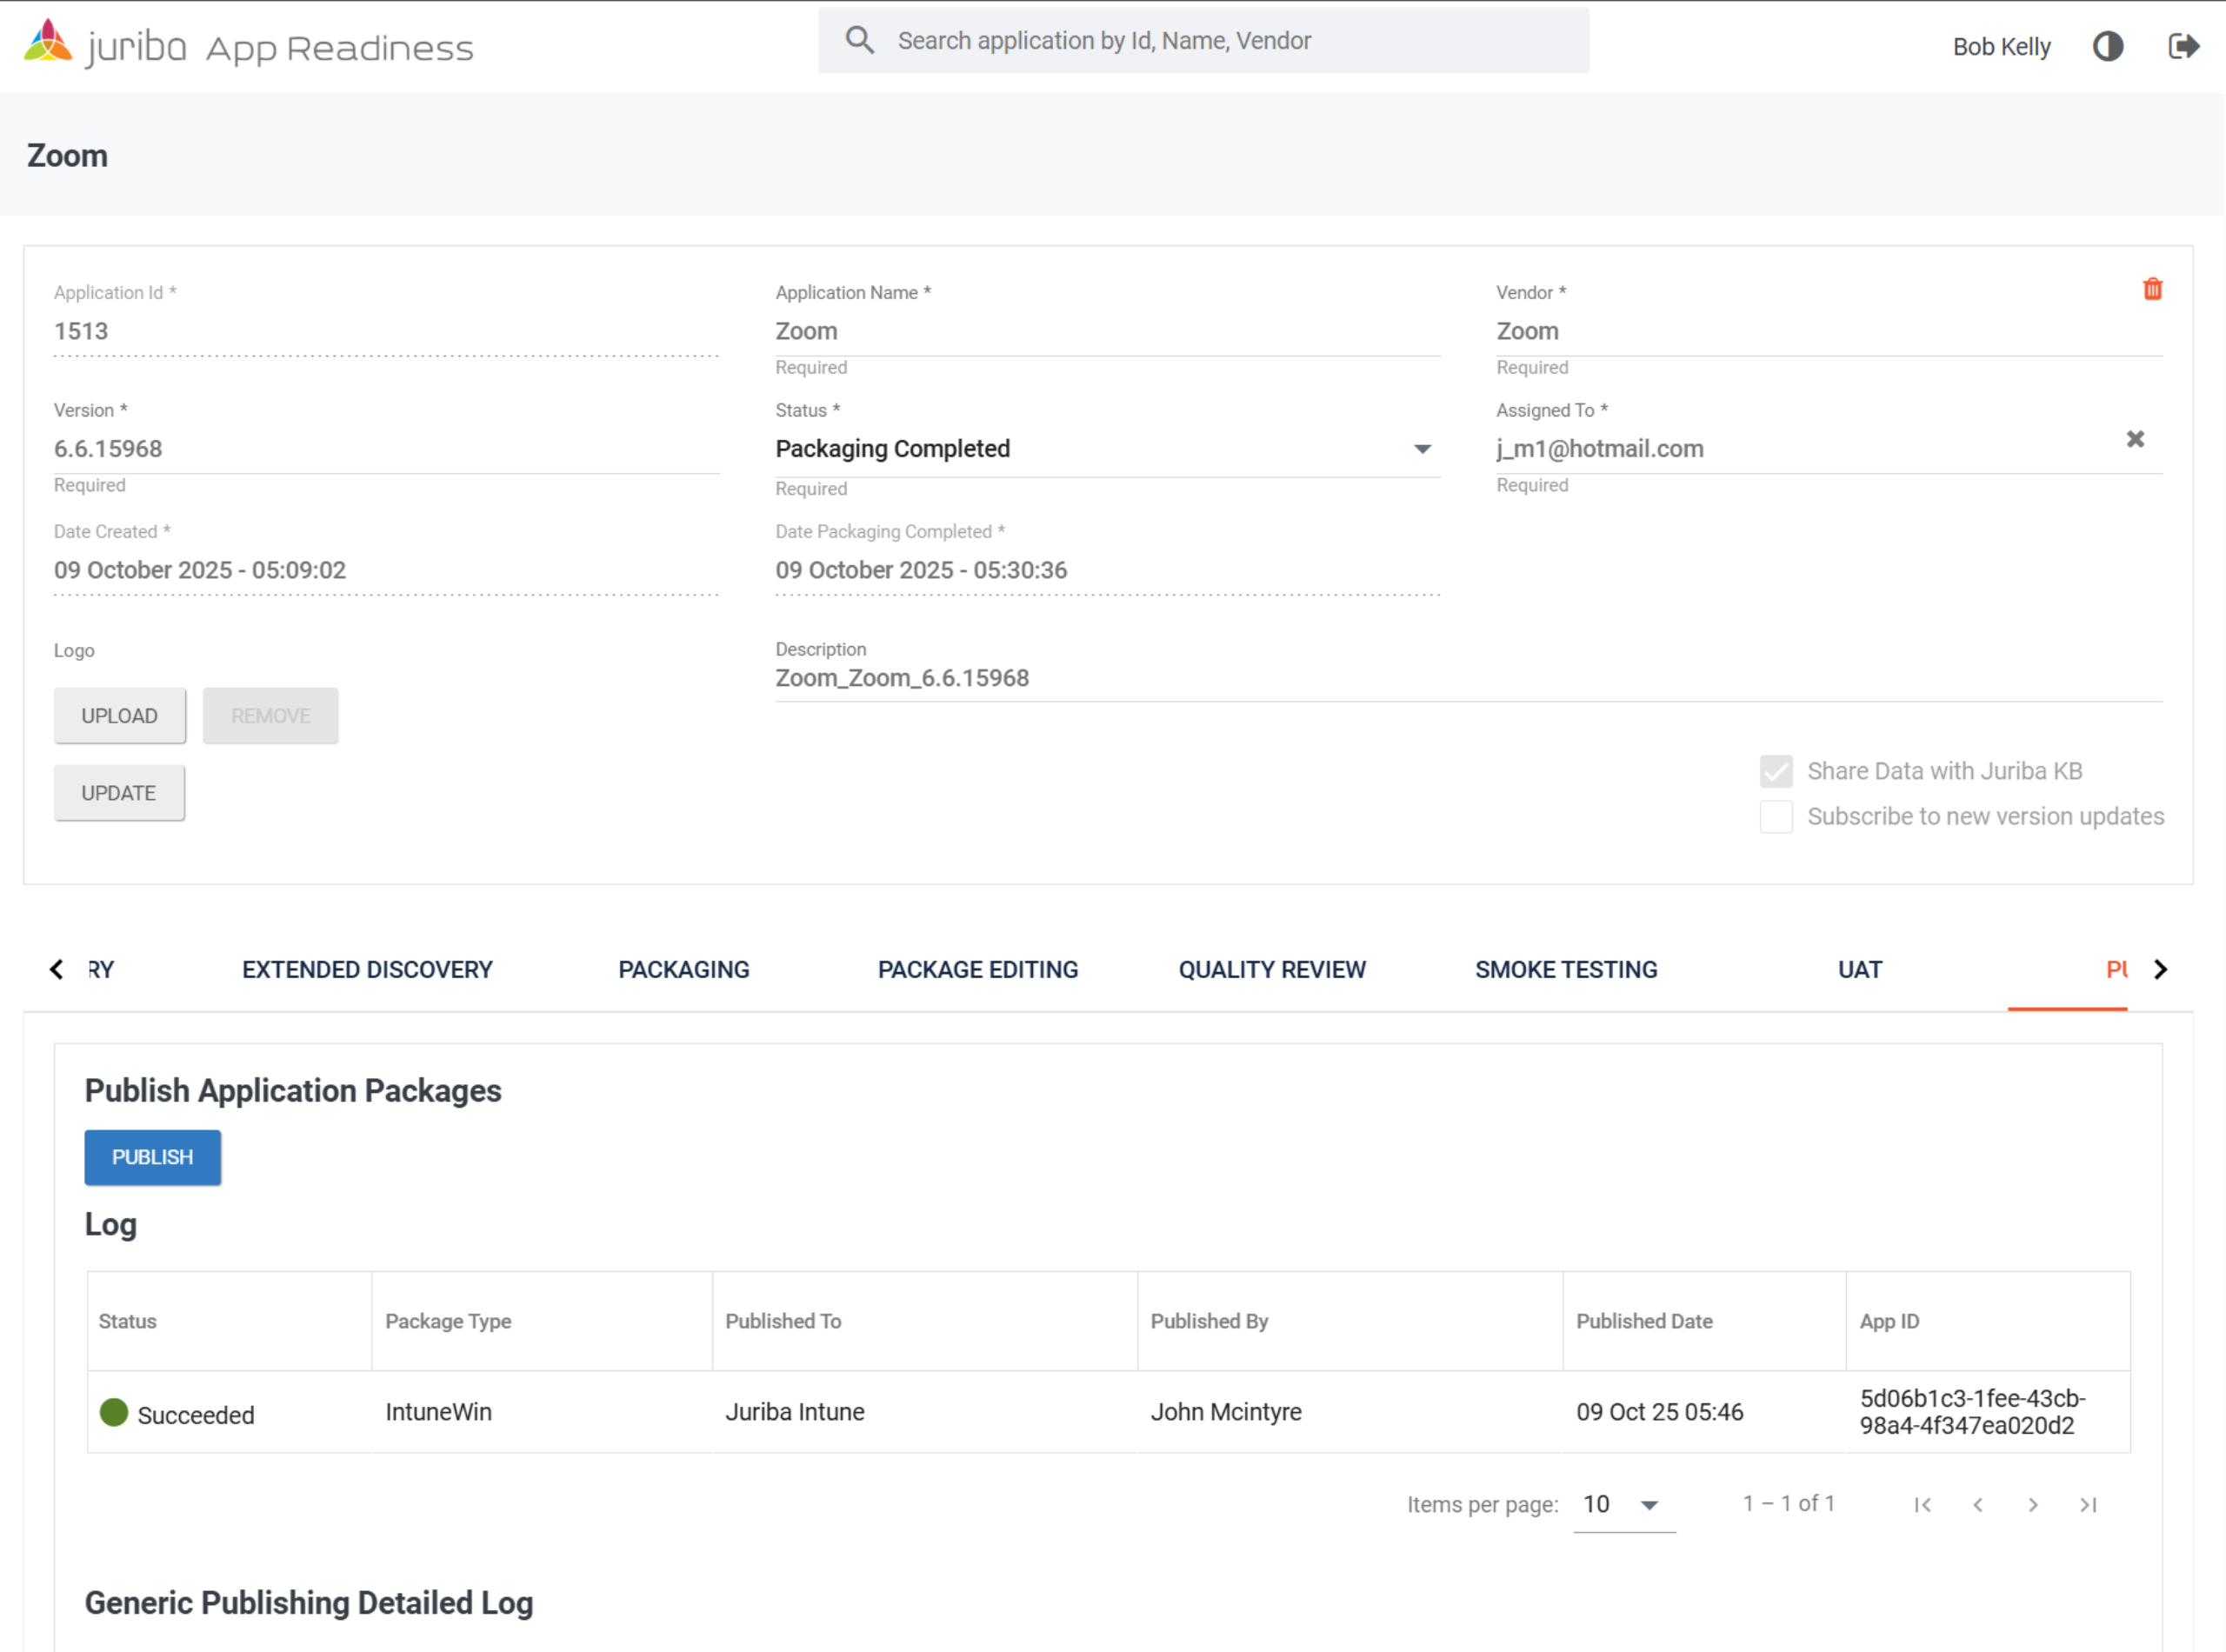Click the logout icon
This screenshot has width=2226, height=1652.
pyautogui.click(x=2183, y=46)
